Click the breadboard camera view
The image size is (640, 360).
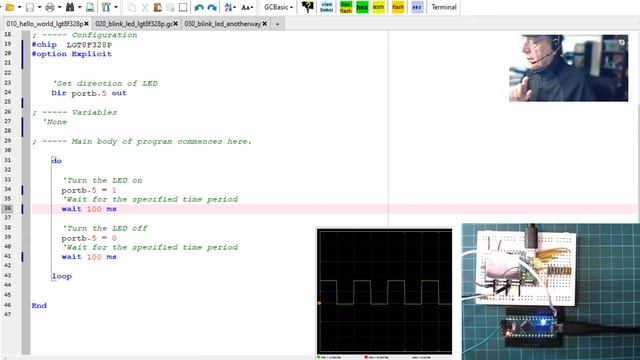[x=551, y=291]
